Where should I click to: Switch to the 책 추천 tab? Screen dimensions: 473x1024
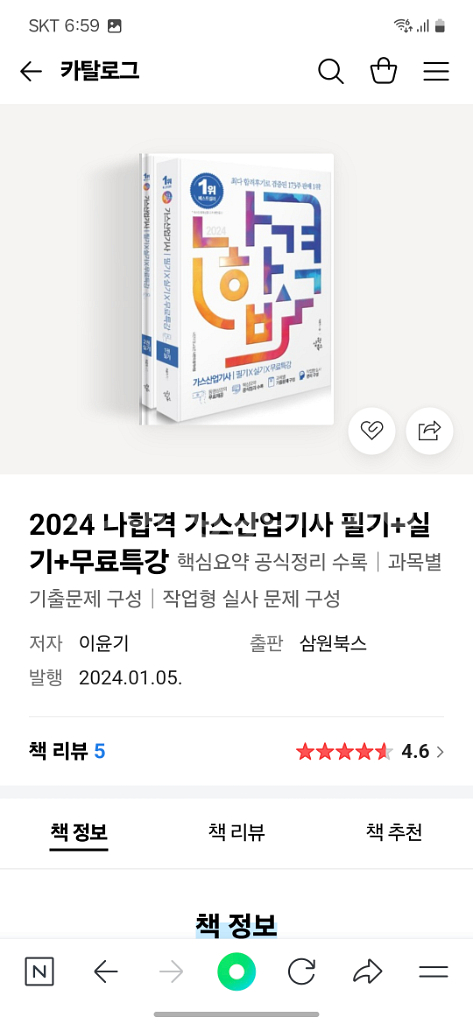tap(394, 832)
